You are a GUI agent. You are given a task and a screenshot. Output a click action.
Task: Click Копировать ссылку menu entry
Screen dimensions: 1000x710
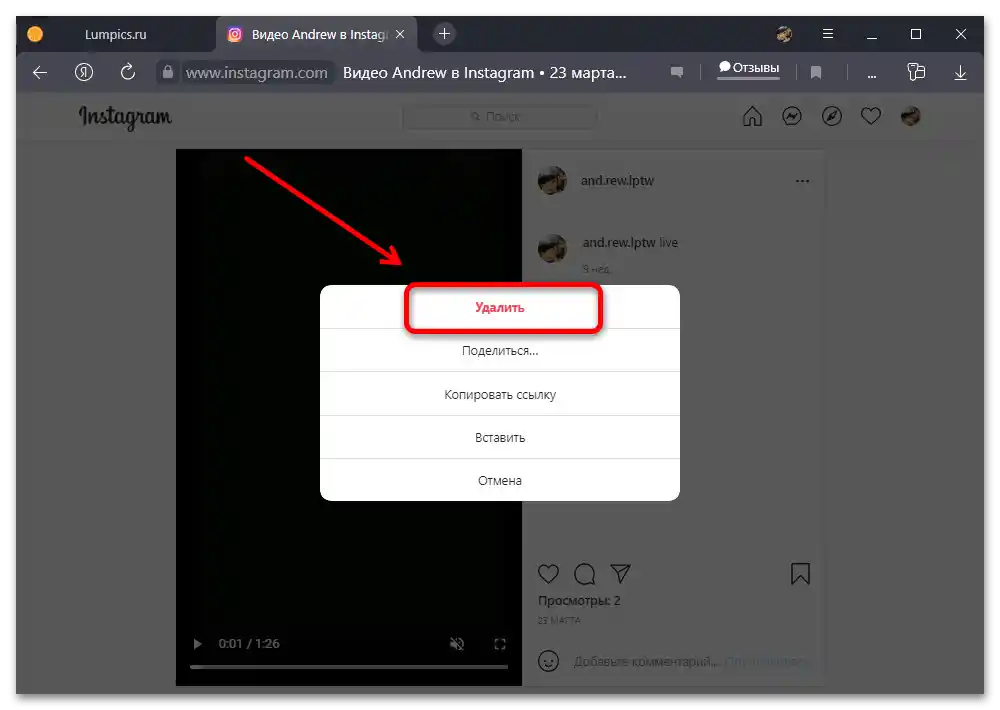click(499, 394)
